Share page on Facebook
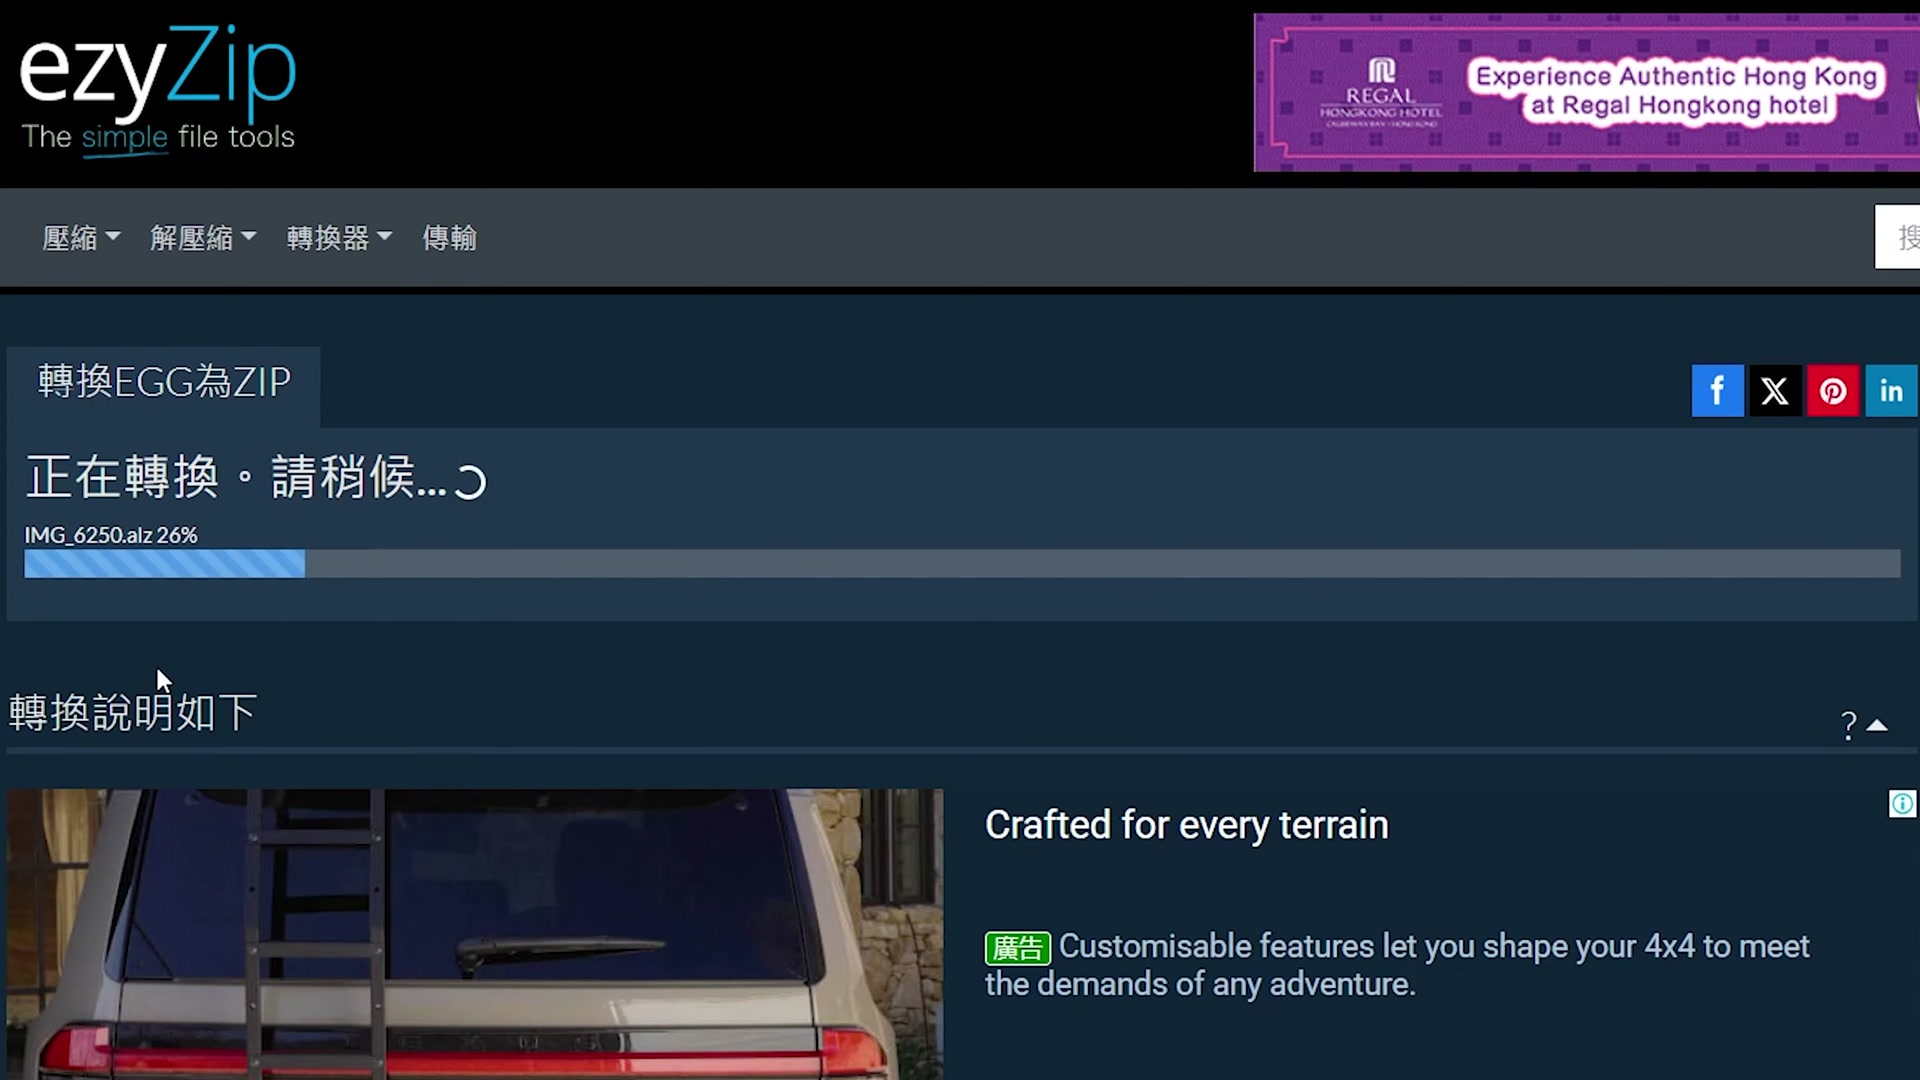Screen dimensions: 1920x1080 tap(1717, 391)
